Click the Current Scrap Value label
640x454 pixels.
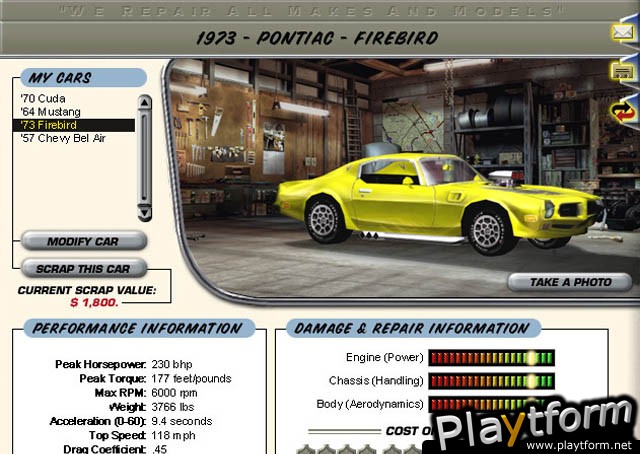click(87, 290)
